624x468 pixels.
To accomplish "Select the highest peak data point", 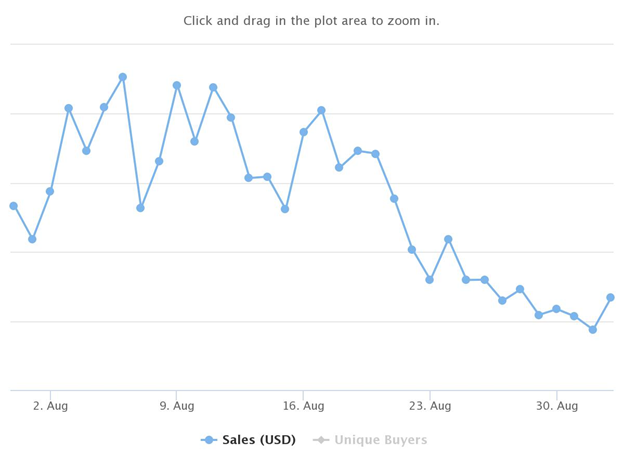I will [x=123, y=77].
